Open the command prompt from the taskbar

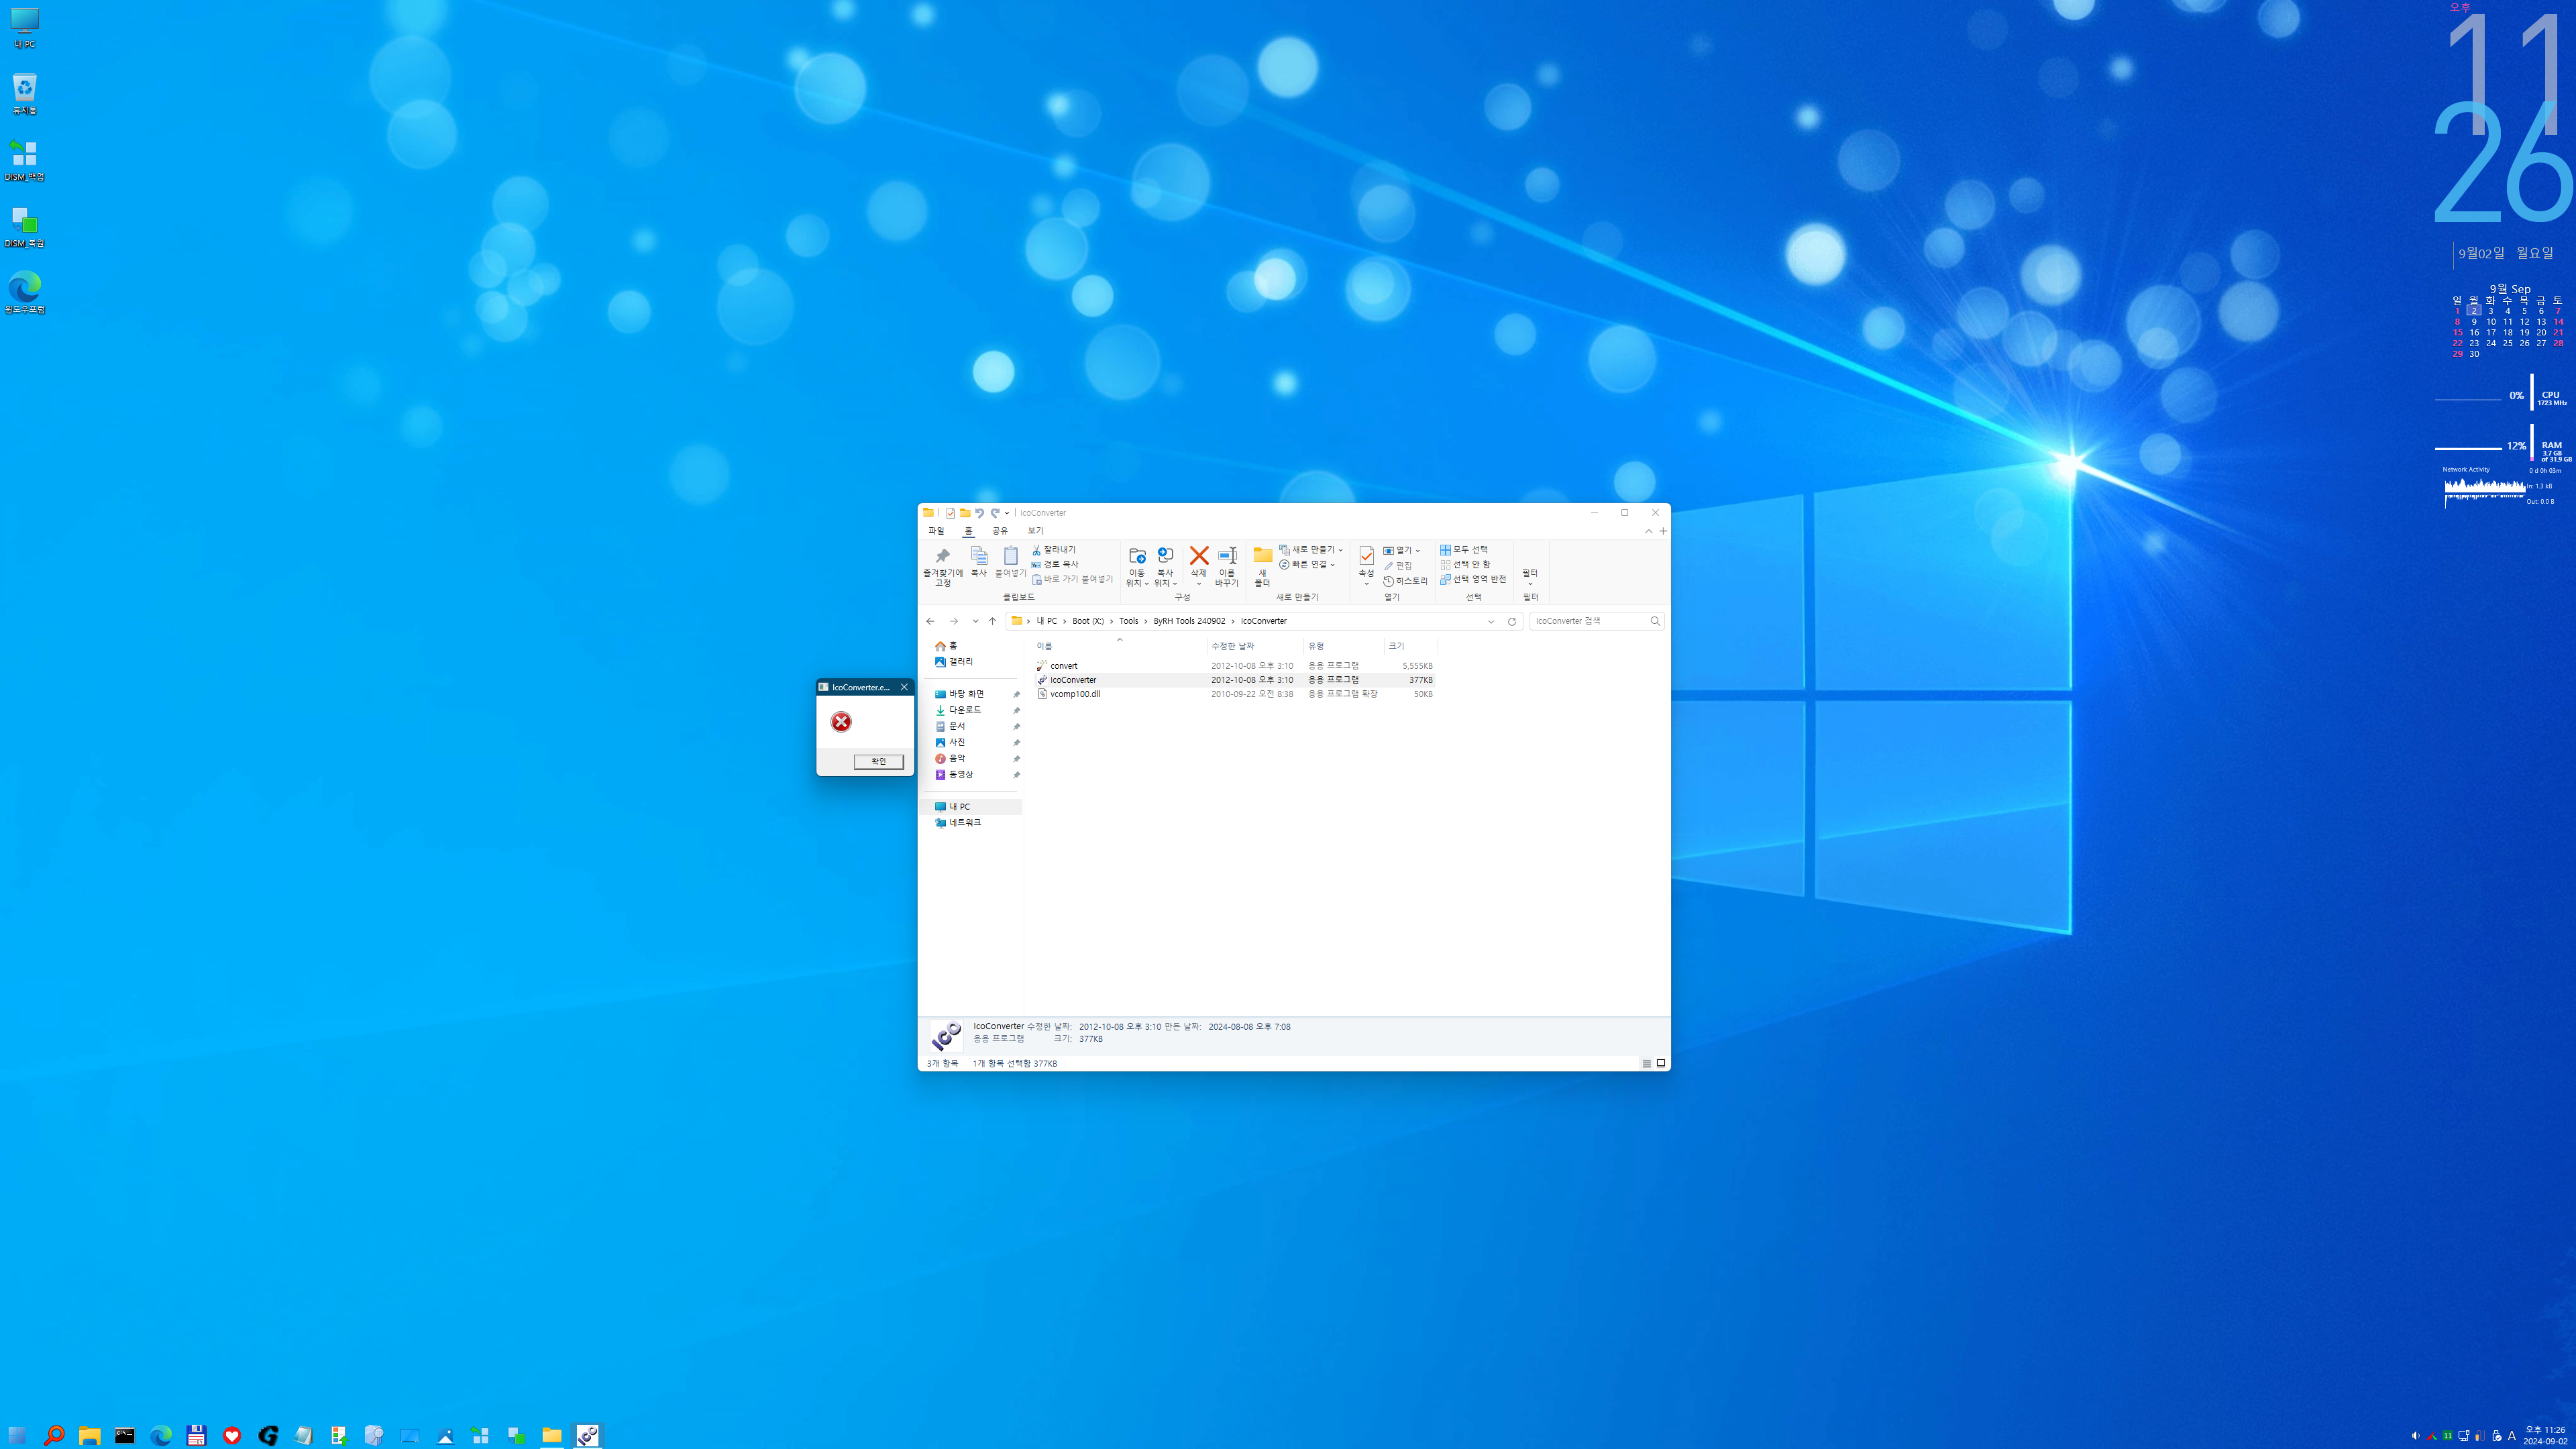point(125,1435)
